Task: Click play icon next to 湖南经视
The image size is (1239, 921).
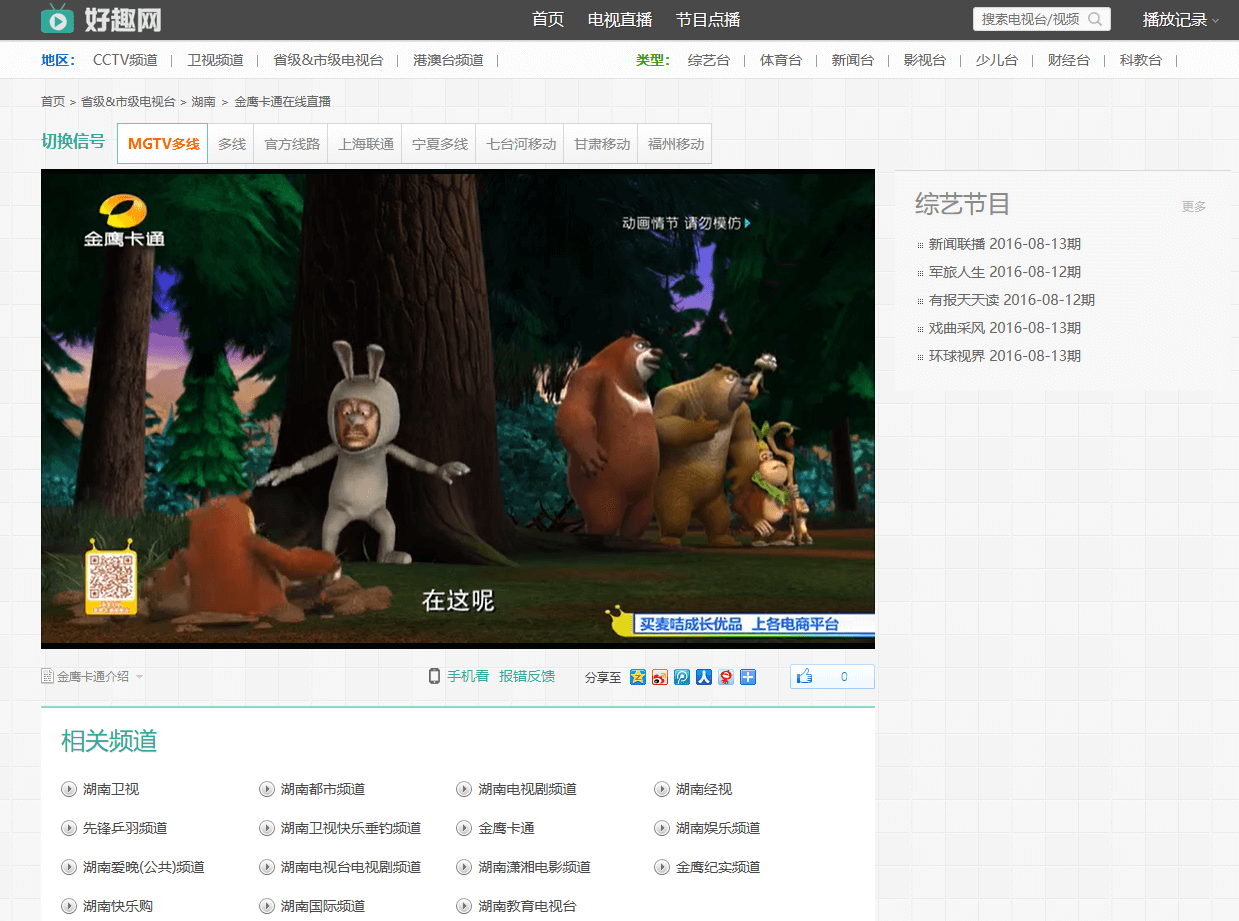Action: coord(662,789)
